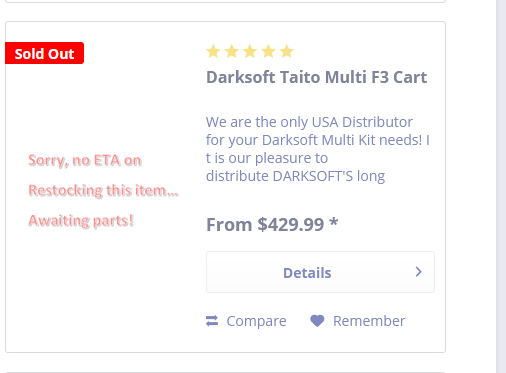506x373 pixels.
Task: Click the product description starting We are the only
Action: tap(318, 149)
